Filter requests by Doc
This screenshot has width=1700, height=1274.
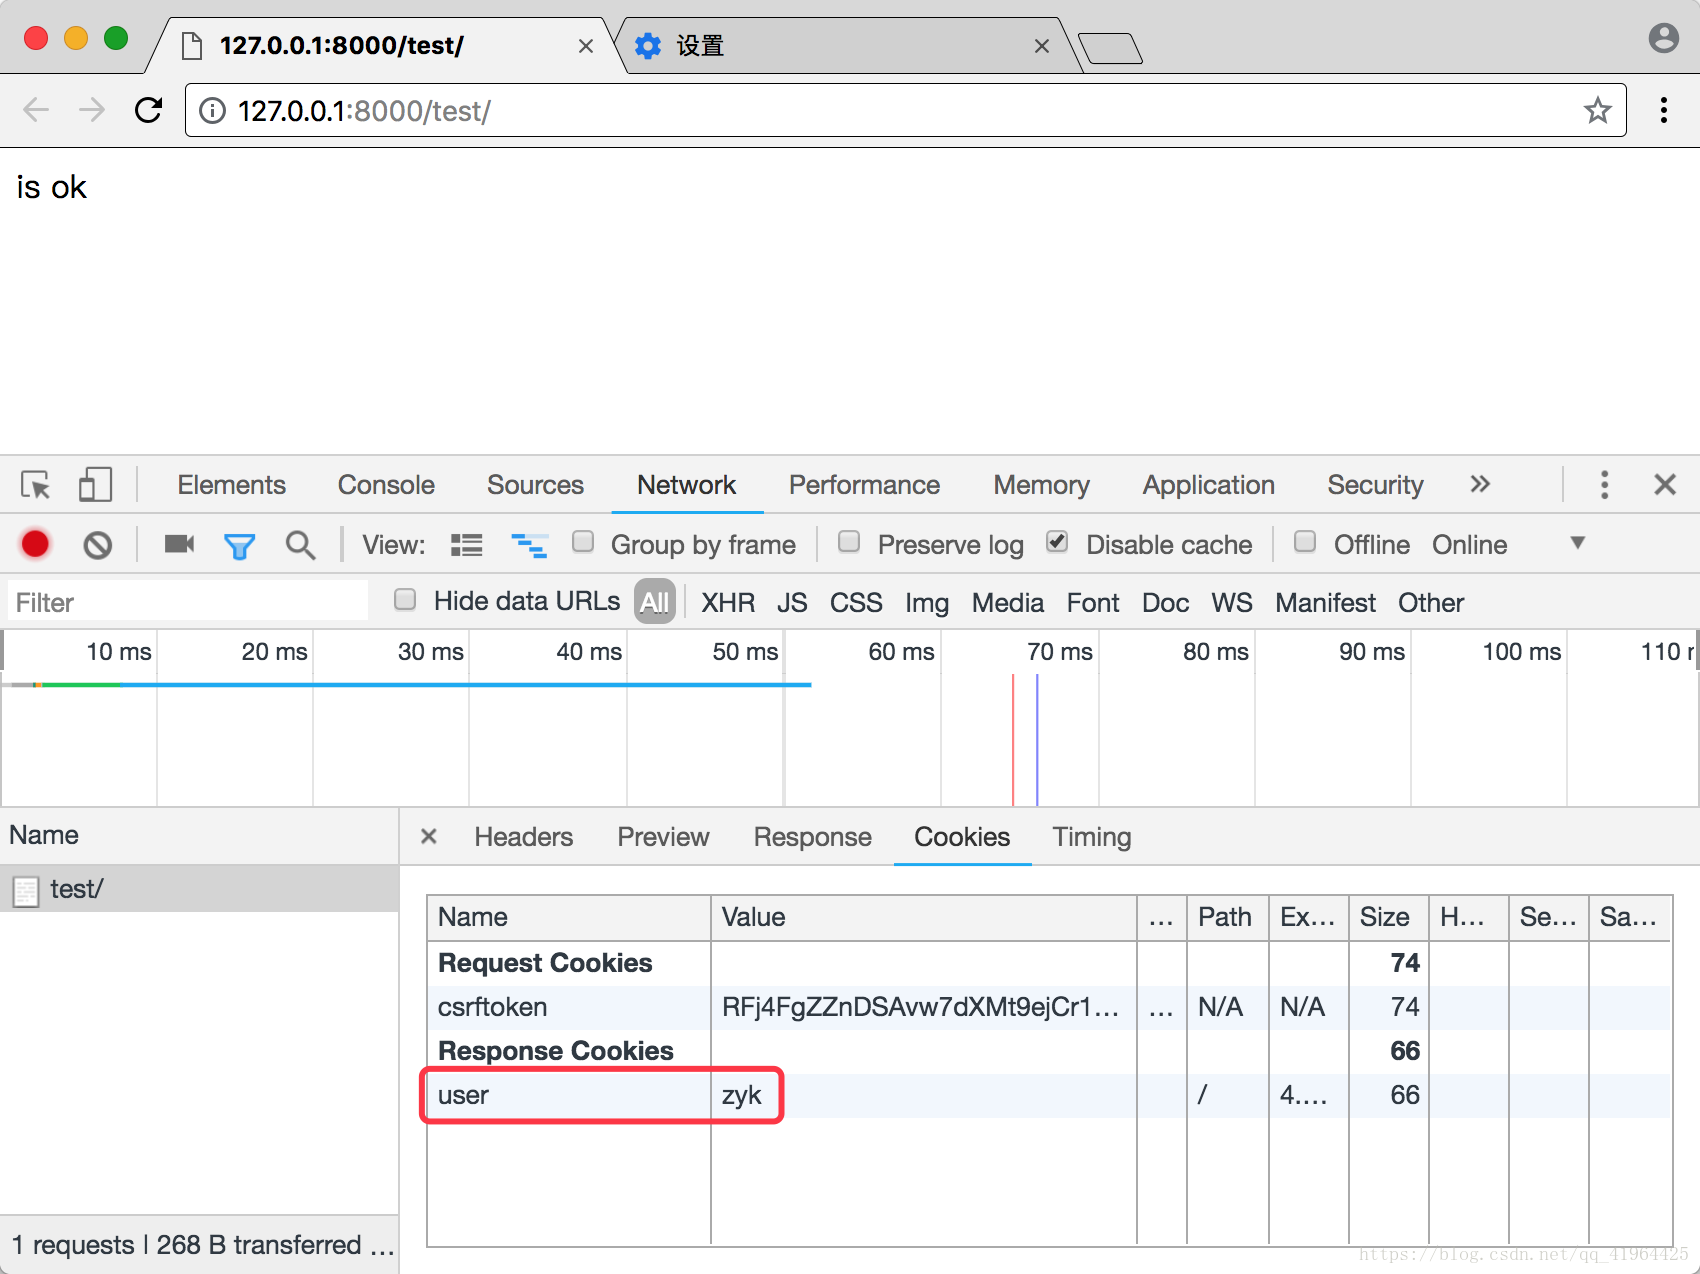click(x=1165, y=603)
